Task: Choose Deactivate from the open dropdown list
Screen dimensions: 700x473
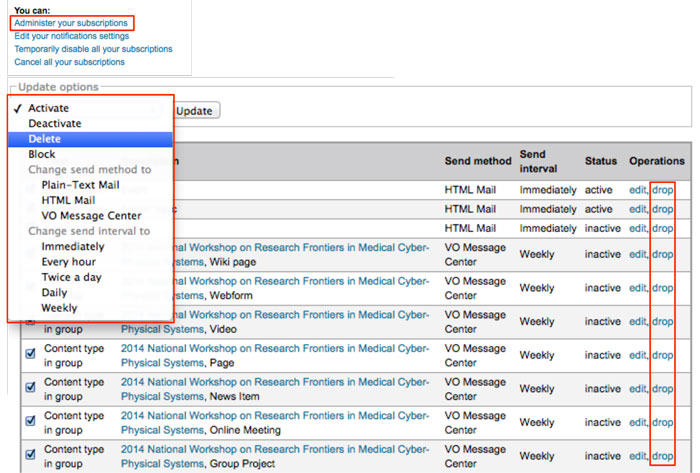Action: tap(55, 123)
